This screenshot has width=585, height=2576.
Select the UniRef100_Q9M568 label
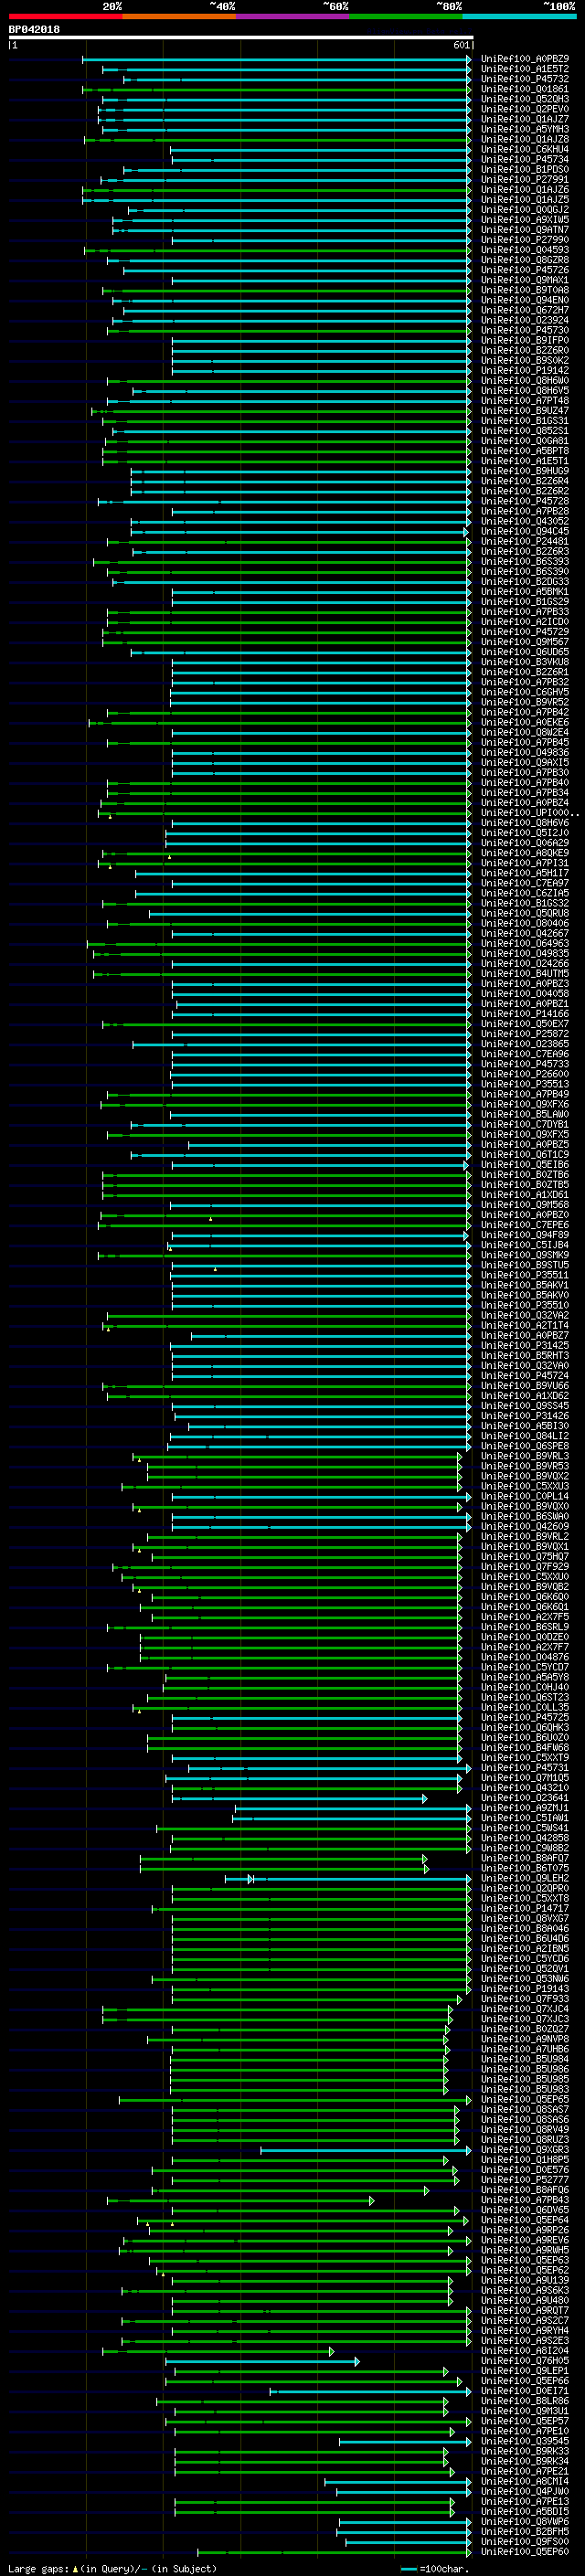coord(525,1205)
